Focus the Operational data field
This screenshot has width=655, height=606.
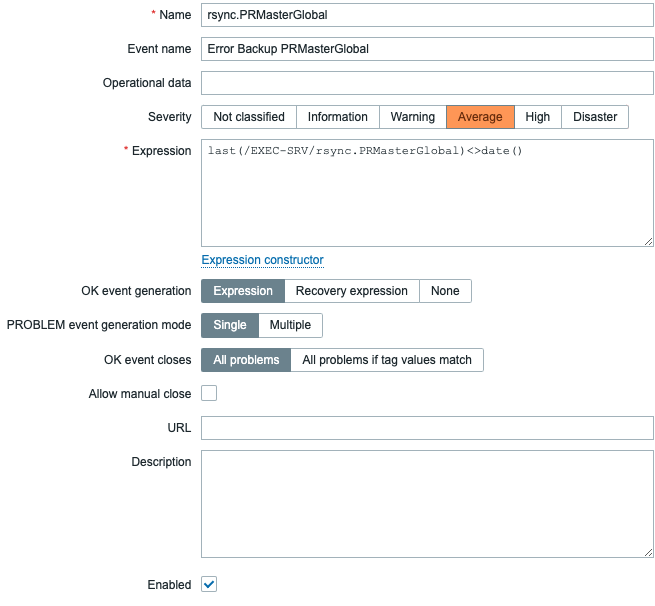point(427,83)
